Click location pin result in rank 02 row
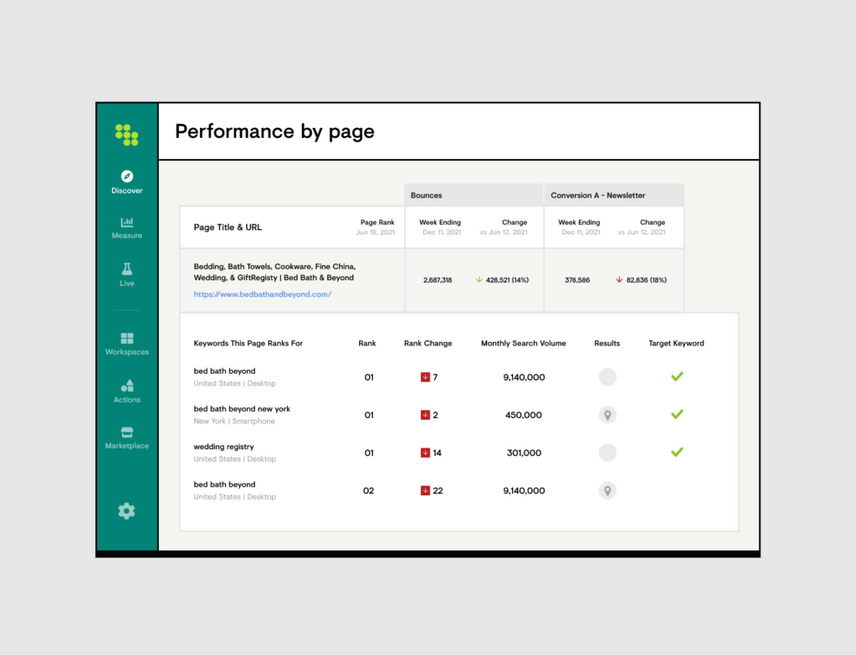This screenshot has height=655, width=856. 608,491
